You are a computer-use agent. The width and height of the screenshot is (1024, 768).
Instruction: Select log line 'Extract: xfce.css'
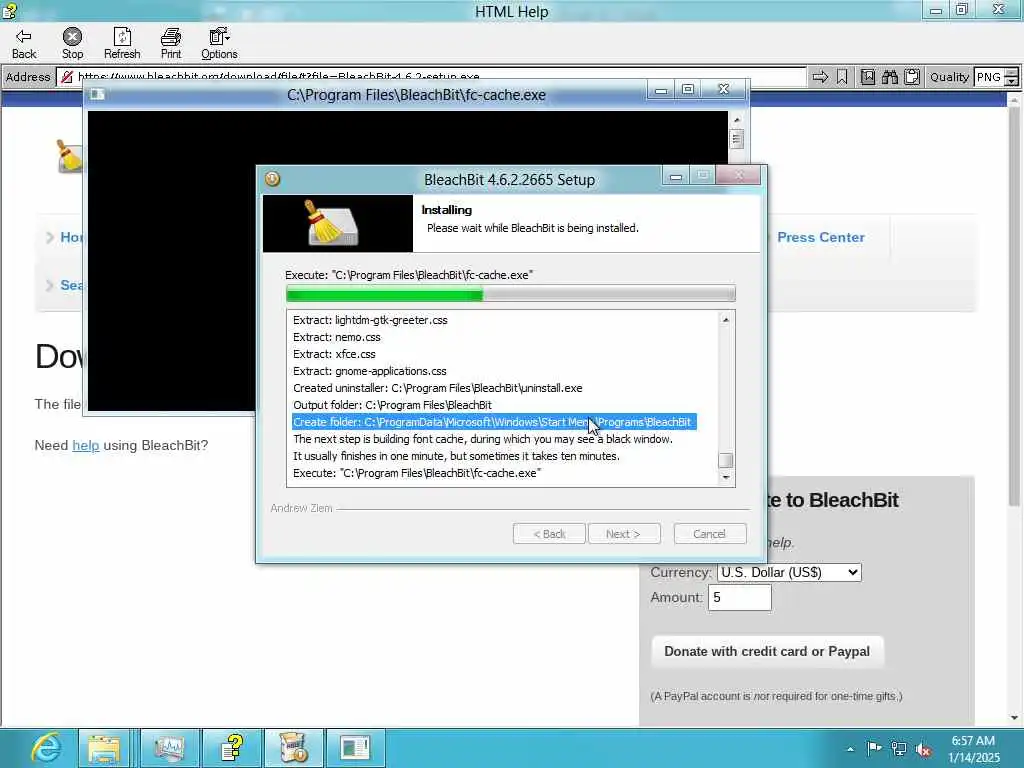pos(334,354)
